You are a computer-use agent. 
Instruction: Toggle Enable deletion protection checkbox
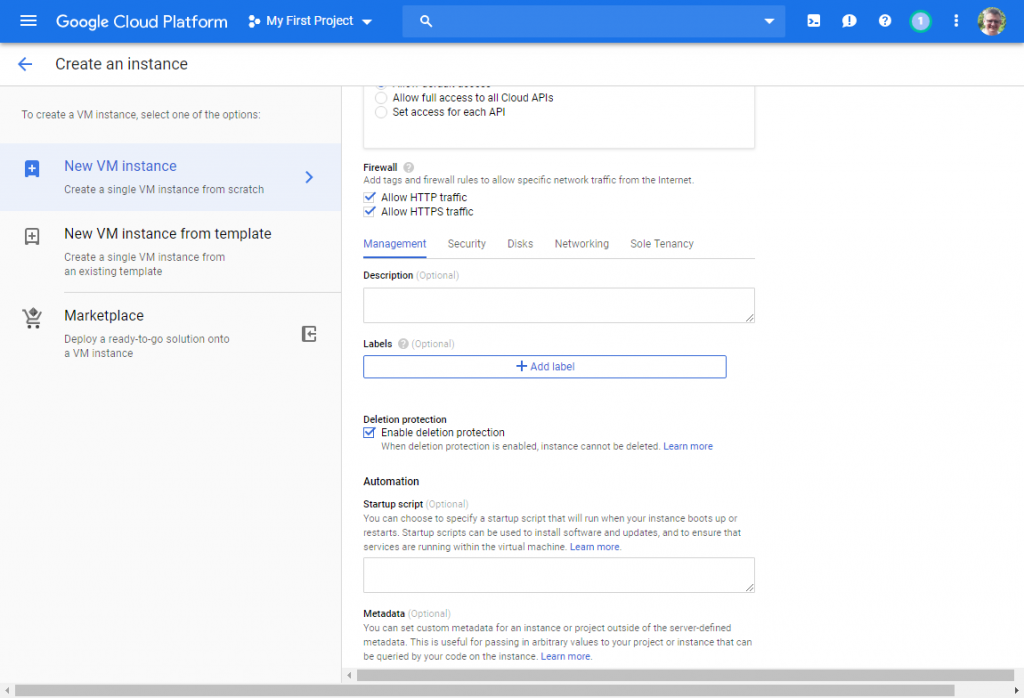click(370, 432)
